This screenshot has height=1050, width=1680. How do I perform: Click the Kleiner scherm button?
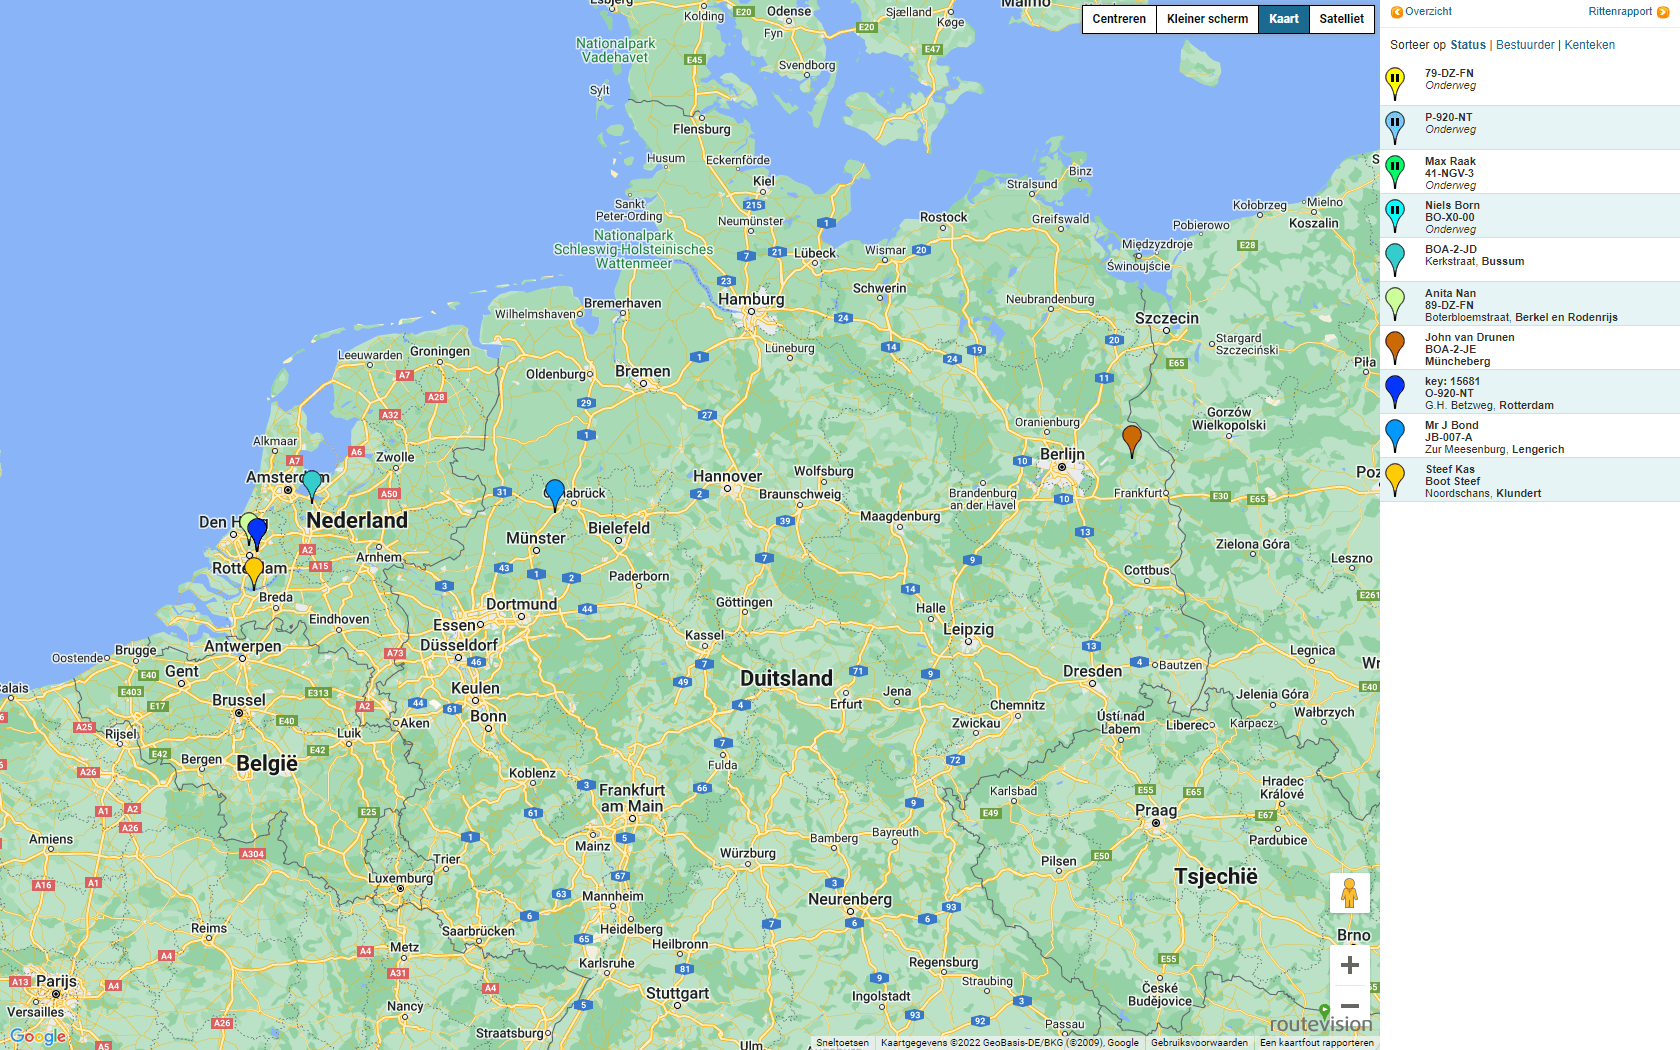1207,19
